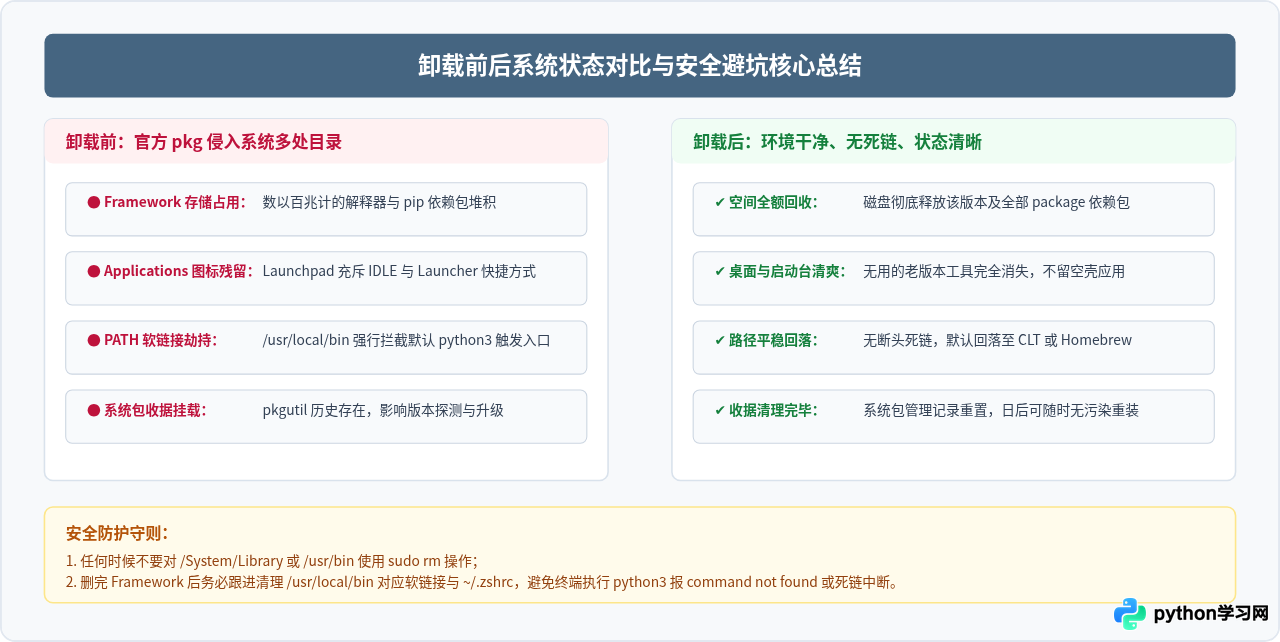Click the checkmark beside 路径平稳回落
Image resolution: width=1280 pixels, height=642 pixels.
[x=720, y=340]
